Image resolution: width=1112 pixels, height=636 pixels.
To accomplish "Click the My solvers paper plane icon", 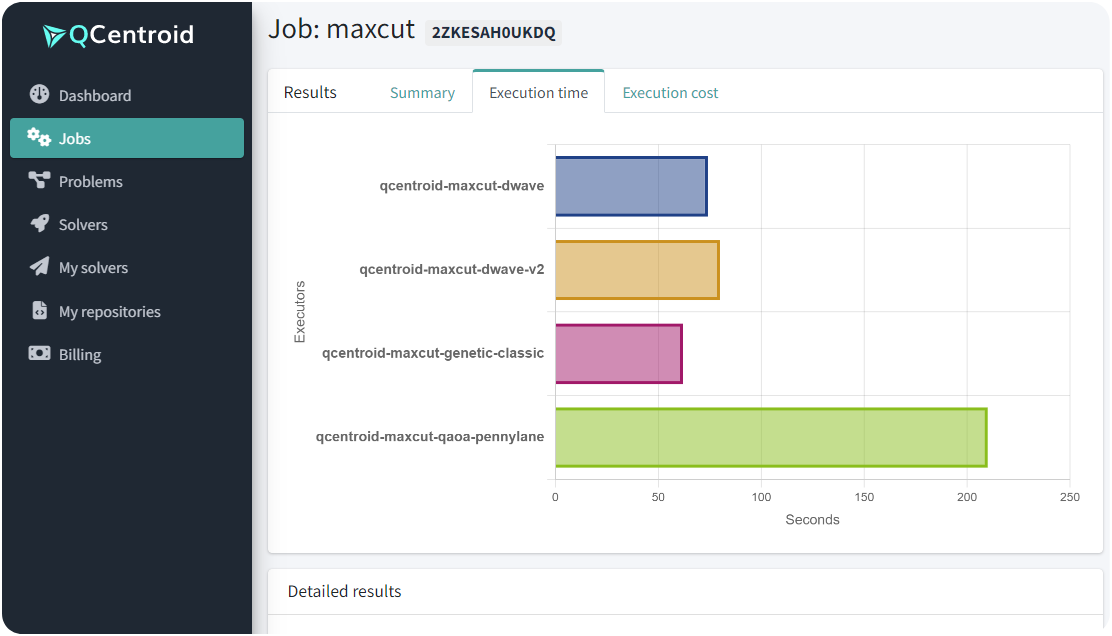I will tap(39, 267).
